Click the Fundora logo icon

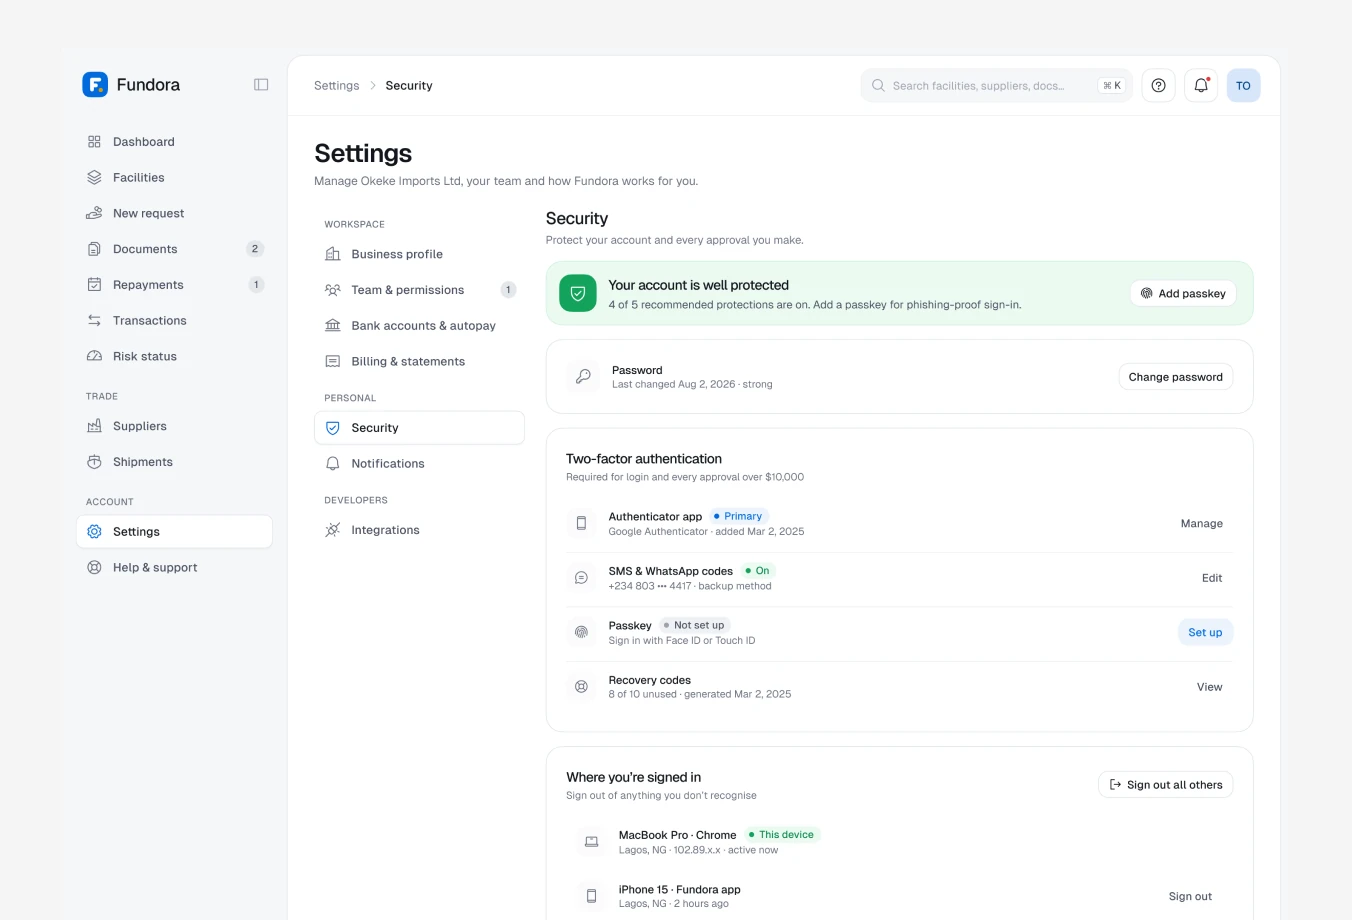[95, 85]
